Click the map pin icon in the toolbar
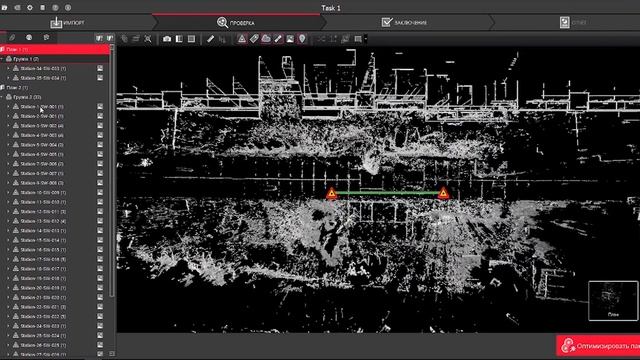 (302, 39)
